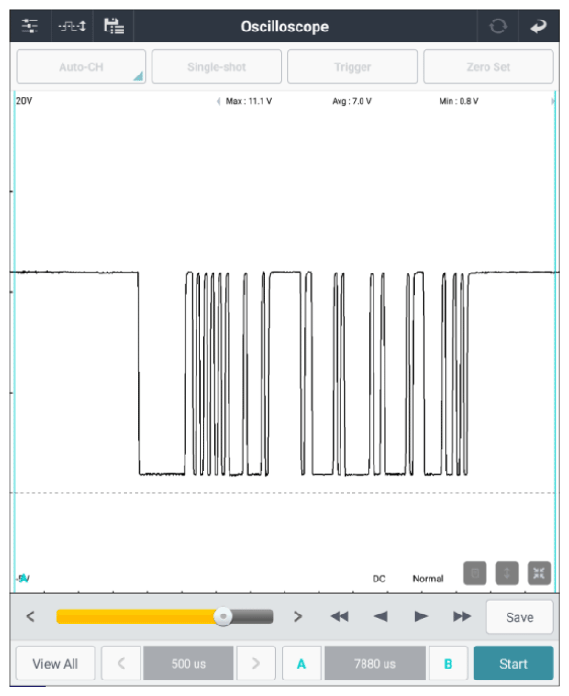569x696 pixels.
Task: Click the vertical arrows icon on the graph
Action: [x=507, y=573]
